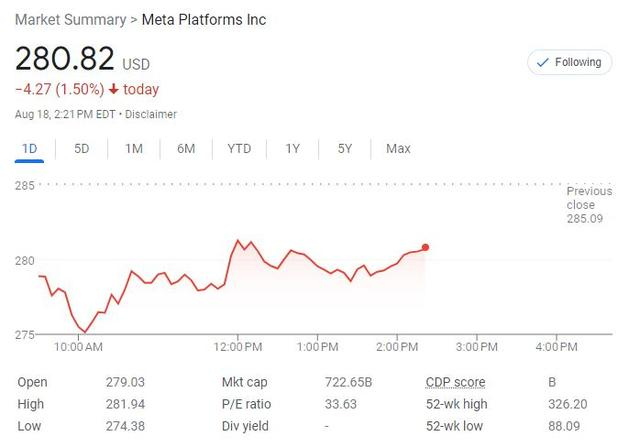Show the 1M price chart
Image resolution: width=640 pixels, height=447 pixels.
click(x=134, y=149)
